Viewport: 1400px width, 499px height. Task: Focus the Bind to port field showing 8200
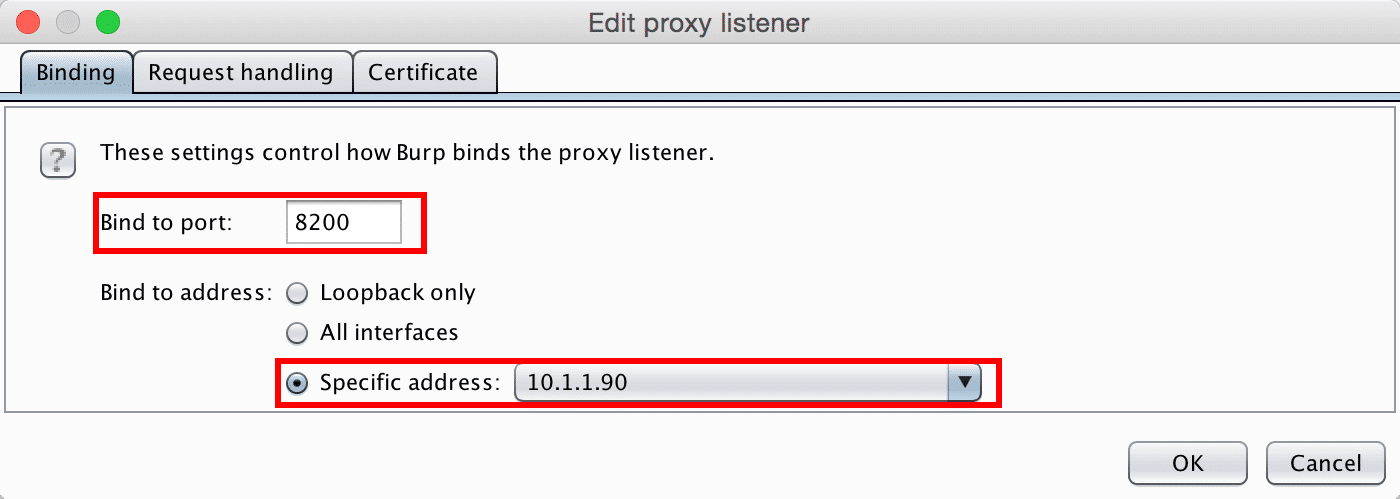pos(344,222)
